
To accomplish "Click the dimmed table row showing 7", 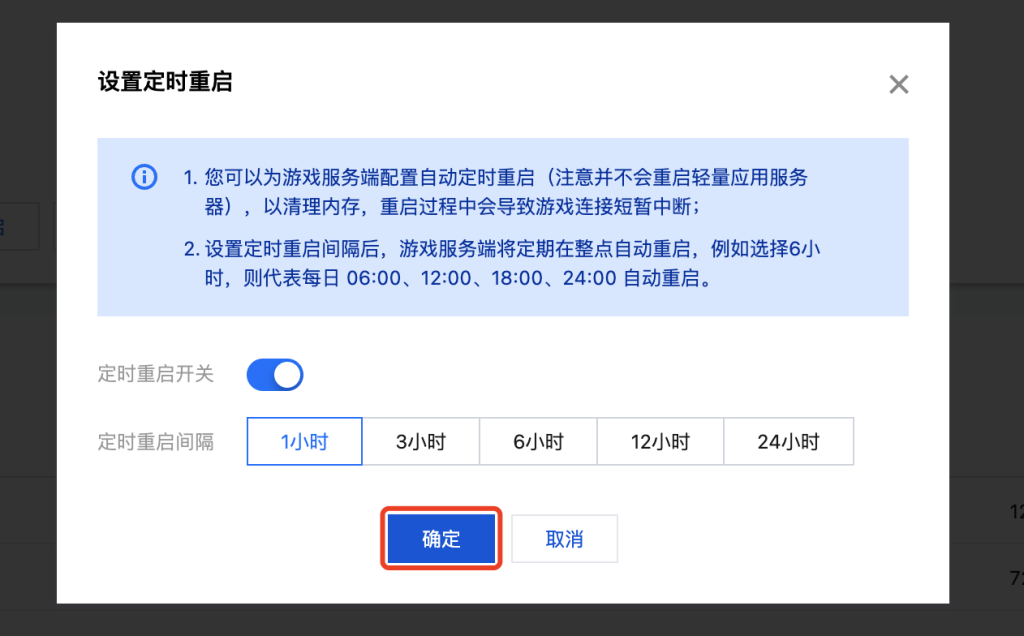I will pos(990,578).
